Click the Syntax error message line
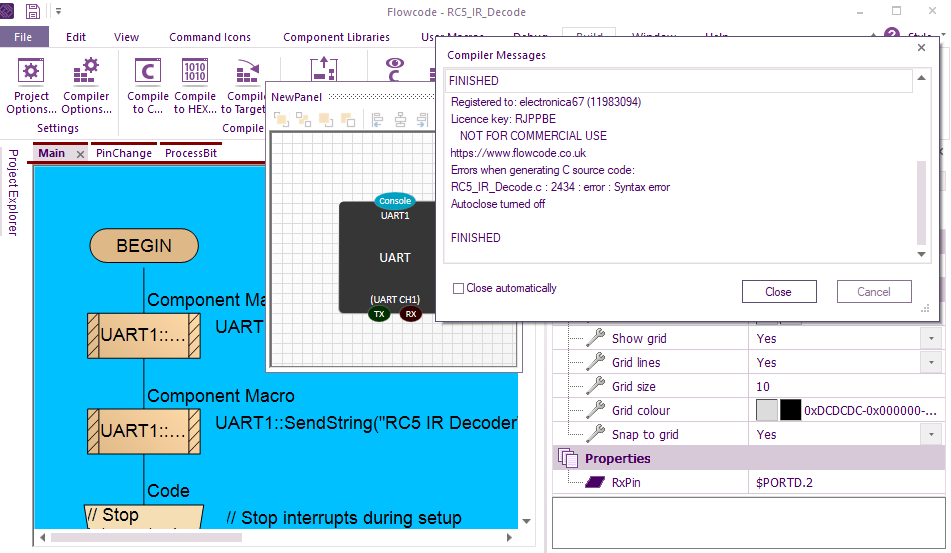 point(560,187)
